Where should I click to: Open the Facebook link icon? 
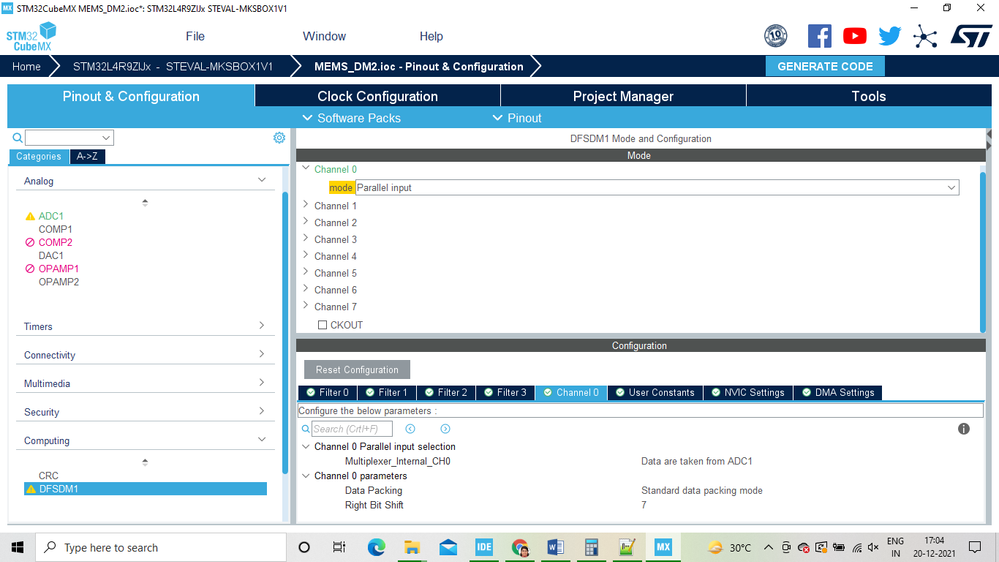(x=819, y=36)
